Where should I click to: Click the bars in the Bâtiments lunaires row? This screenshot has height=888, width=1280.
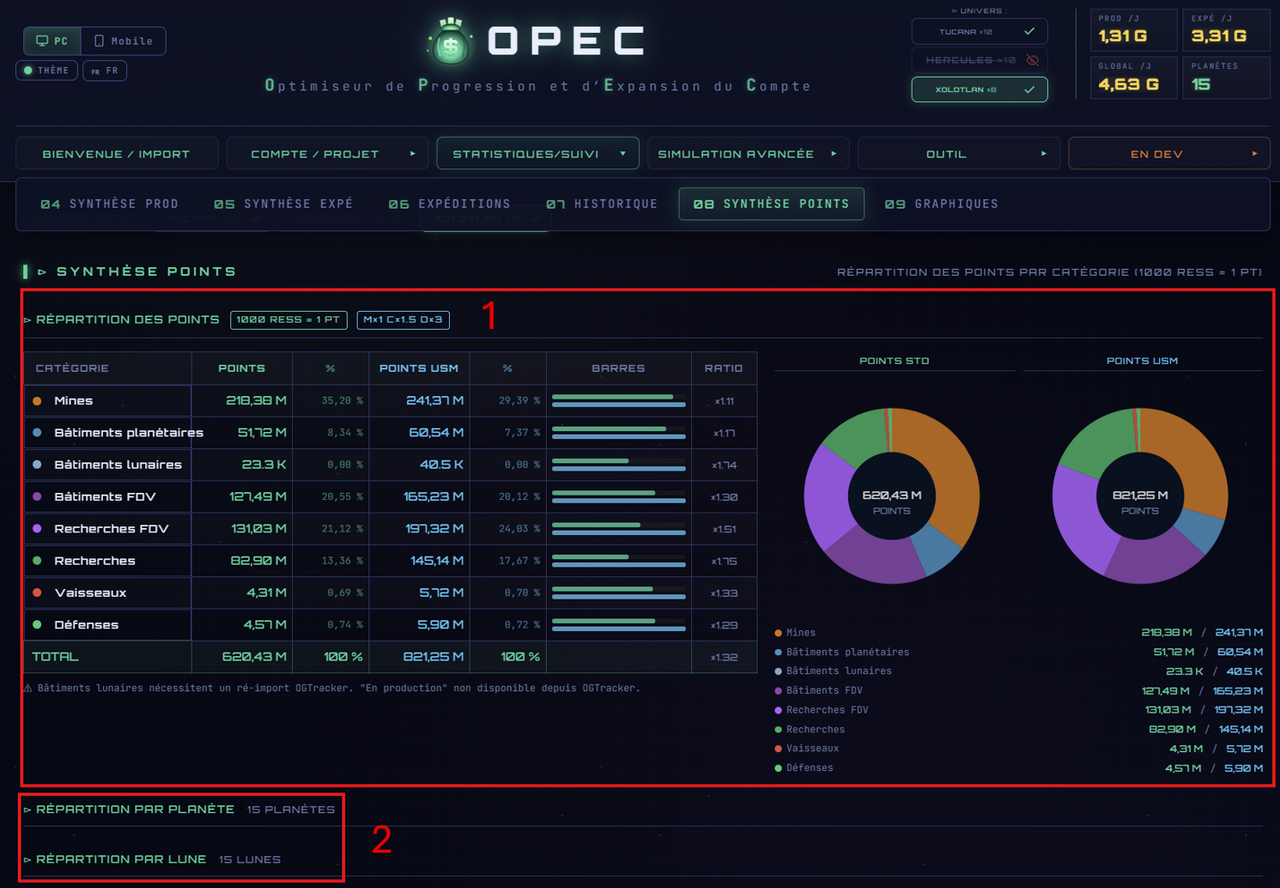(619, 465)
